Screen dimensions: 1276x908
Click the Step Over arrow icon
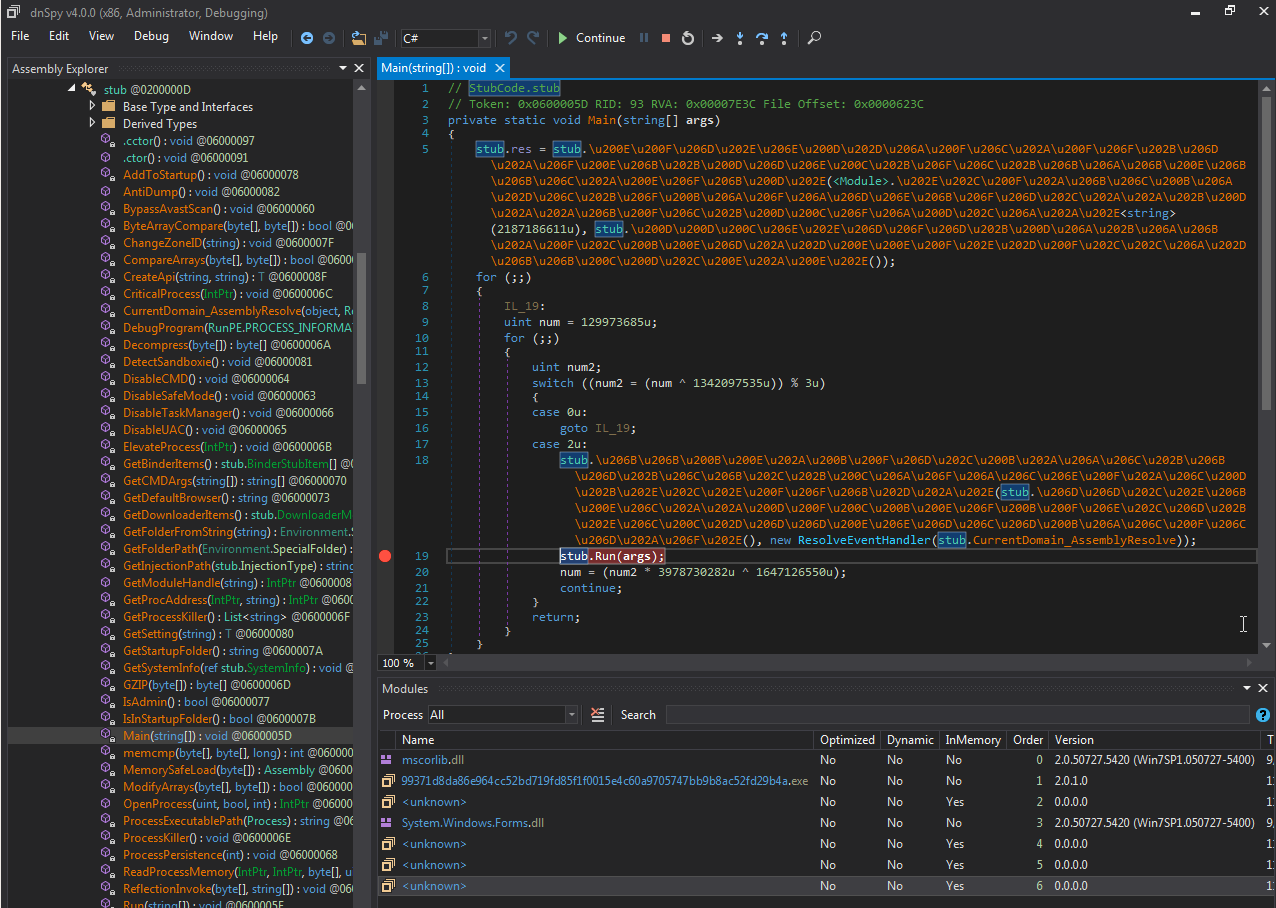[762, 38]
